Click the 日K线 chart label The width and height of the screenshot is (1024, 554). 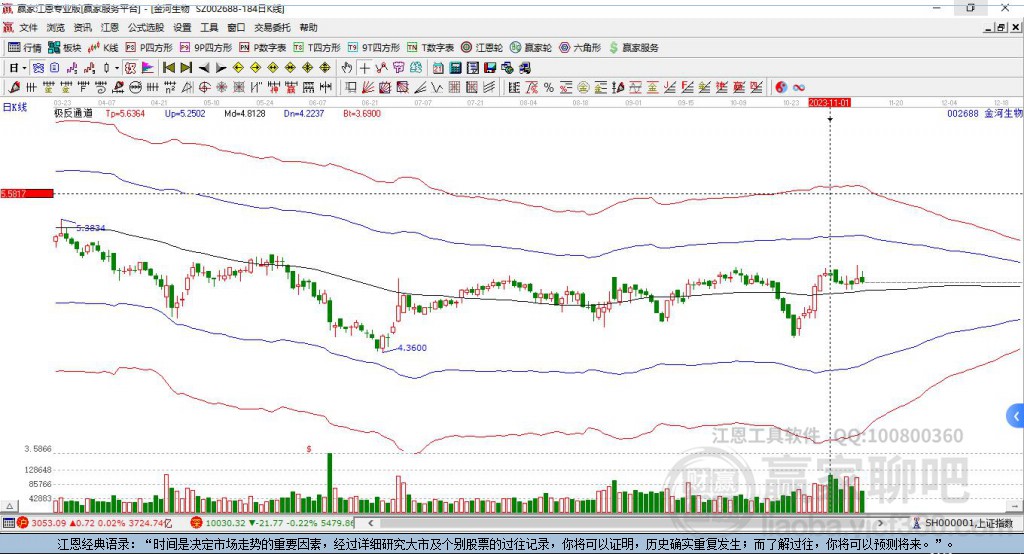click(14, 107)
